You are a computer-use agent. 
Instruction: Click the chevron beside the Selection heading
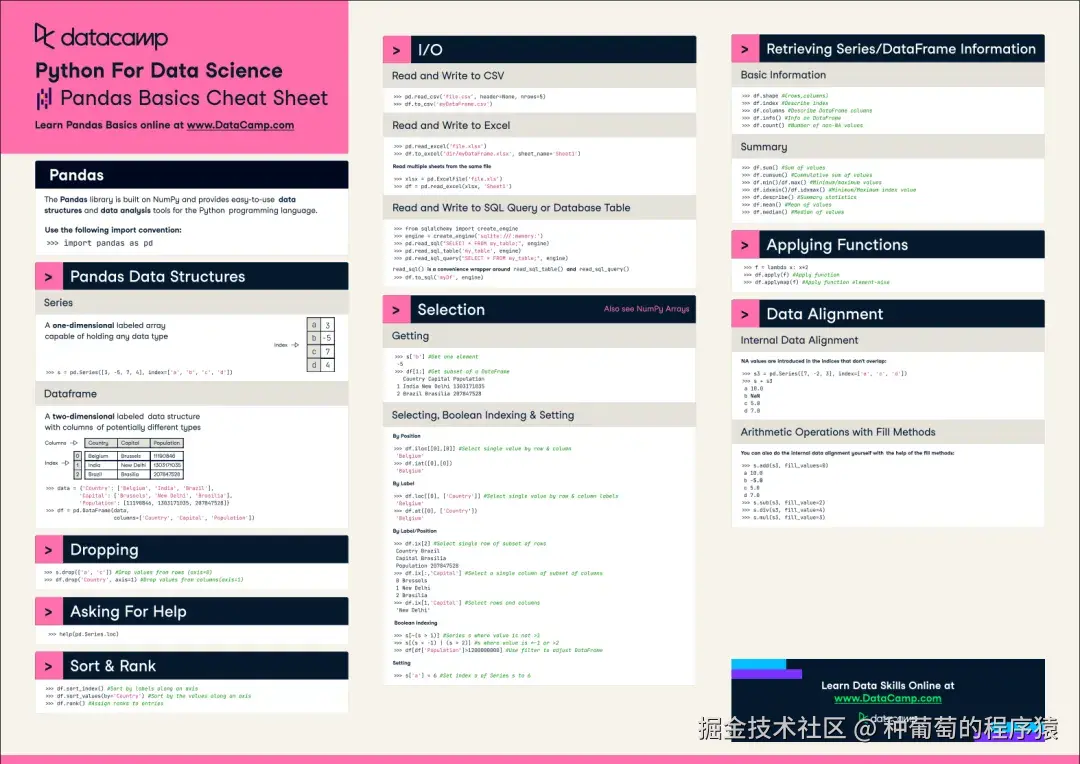tap(397, 310)
